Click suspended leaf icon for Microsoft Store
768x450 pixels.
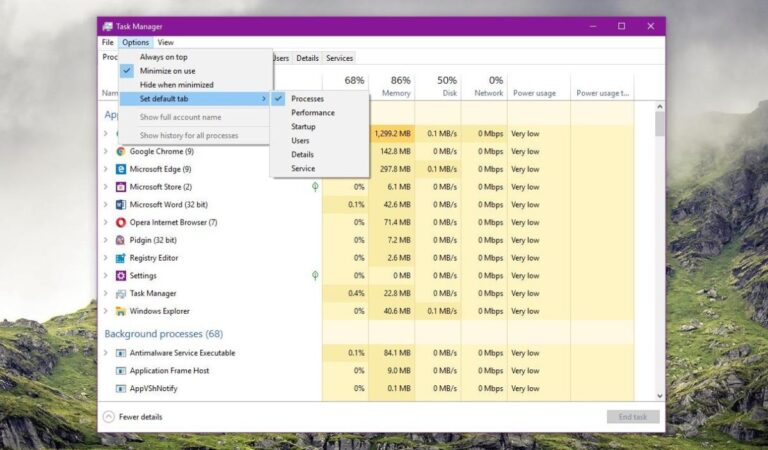(315, 187)
